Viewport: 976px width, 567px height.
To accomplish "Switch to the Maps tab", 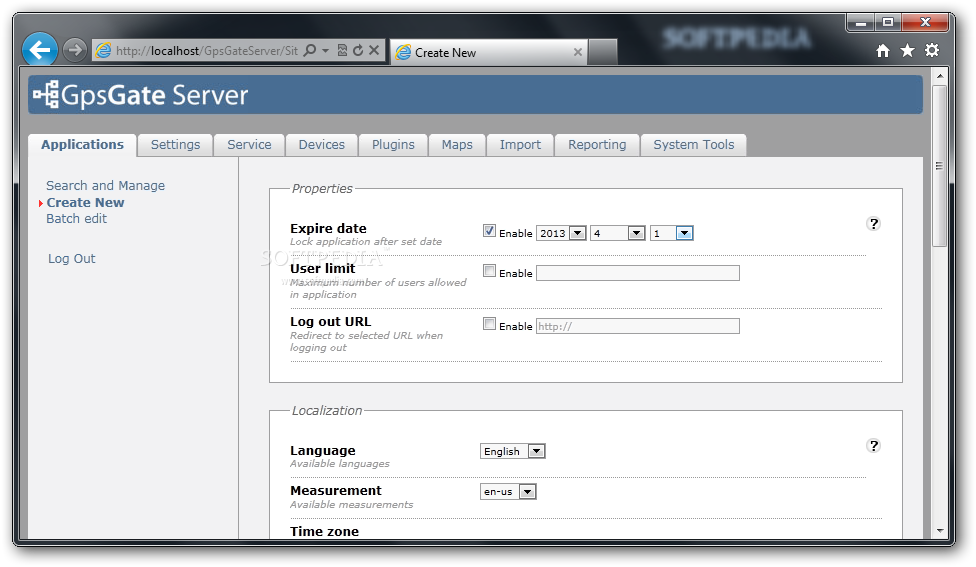I will [457, 144].
